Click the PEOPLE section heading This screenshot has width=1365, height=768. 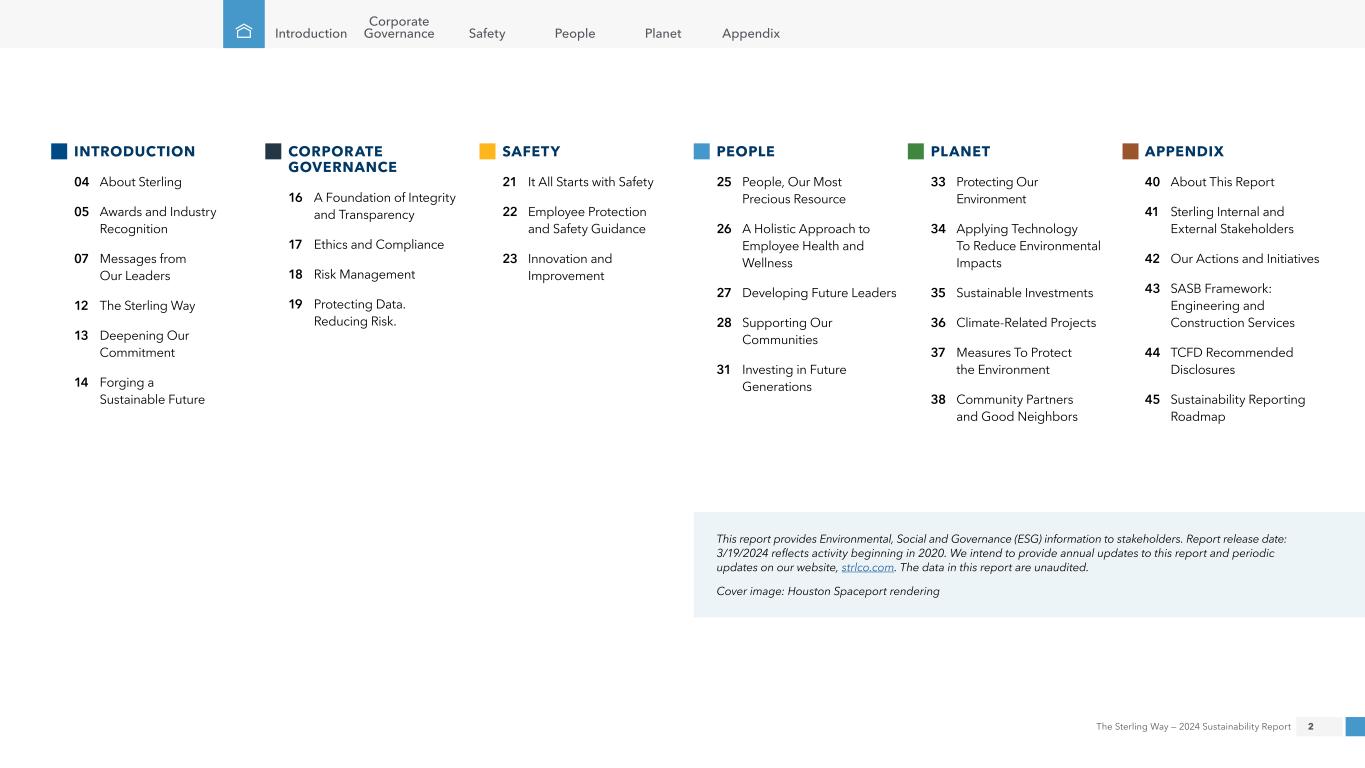pos(745,151)
